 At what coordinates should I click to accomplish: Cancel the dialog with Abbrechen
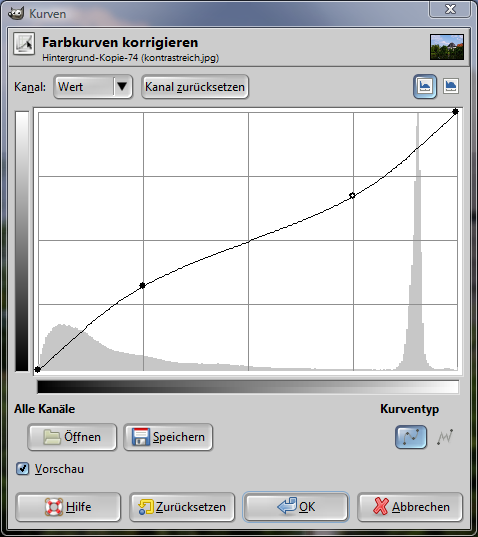point(410,507)
